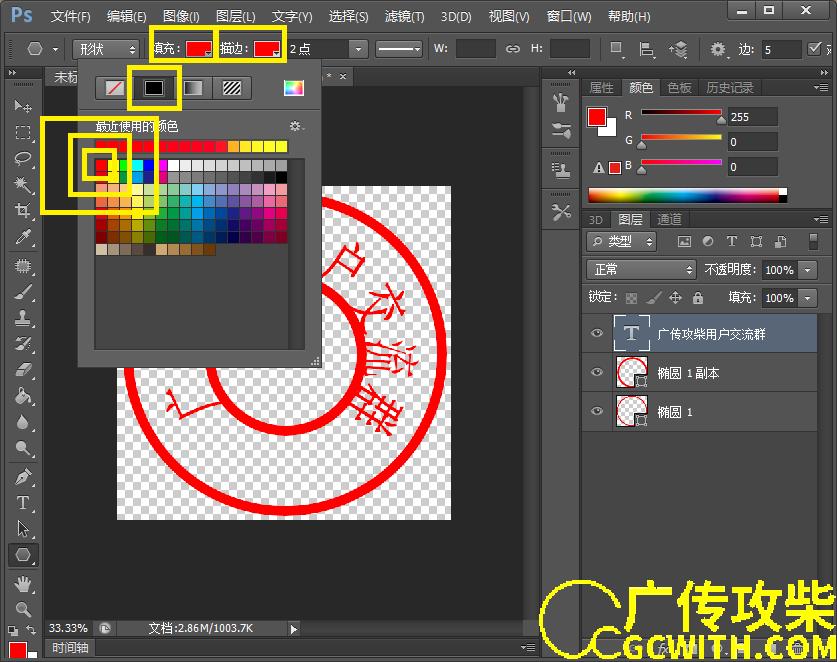Open the blend mode 正常 dropdown

[x=641, y=270]
